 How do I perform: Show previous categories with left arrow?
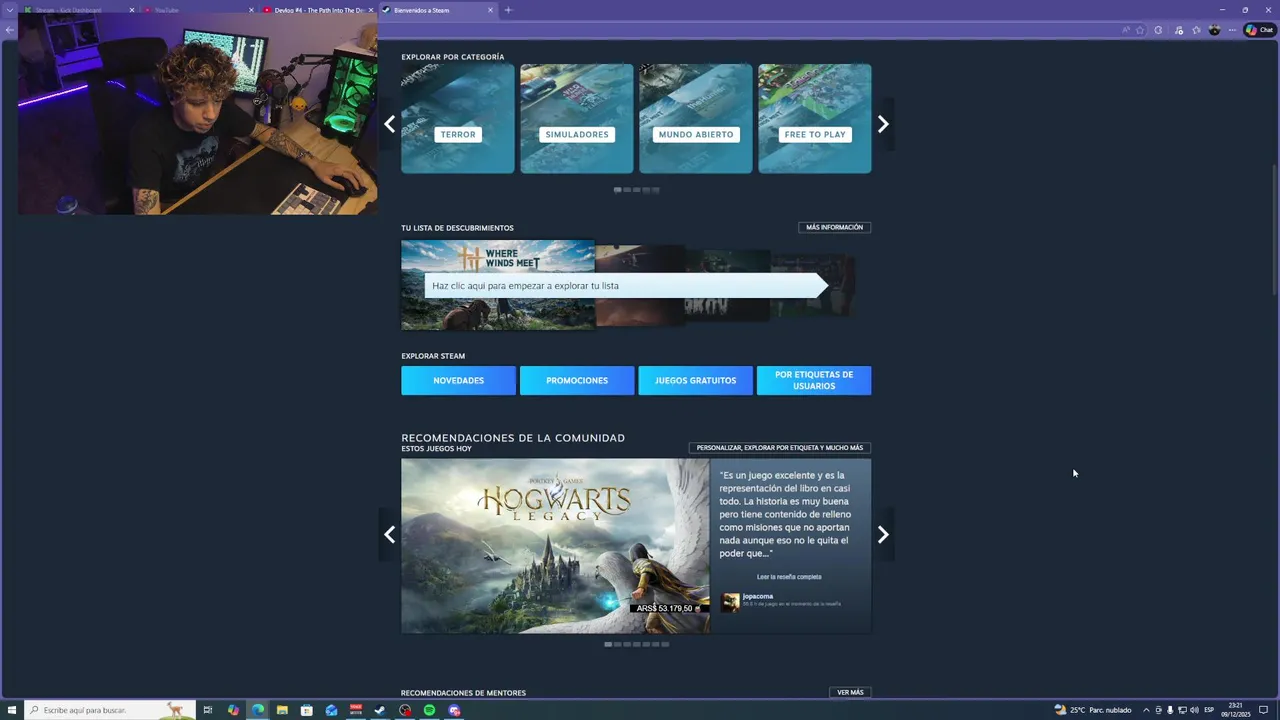tap(389, 124)
